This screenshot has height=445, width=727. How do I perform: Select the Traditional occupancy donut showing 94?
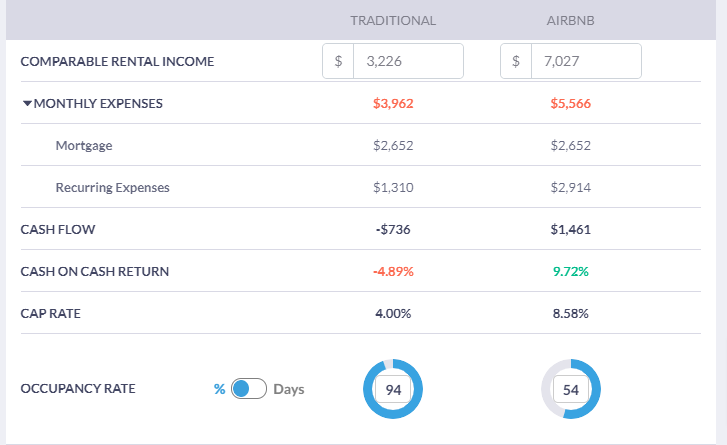click(393, 389)
